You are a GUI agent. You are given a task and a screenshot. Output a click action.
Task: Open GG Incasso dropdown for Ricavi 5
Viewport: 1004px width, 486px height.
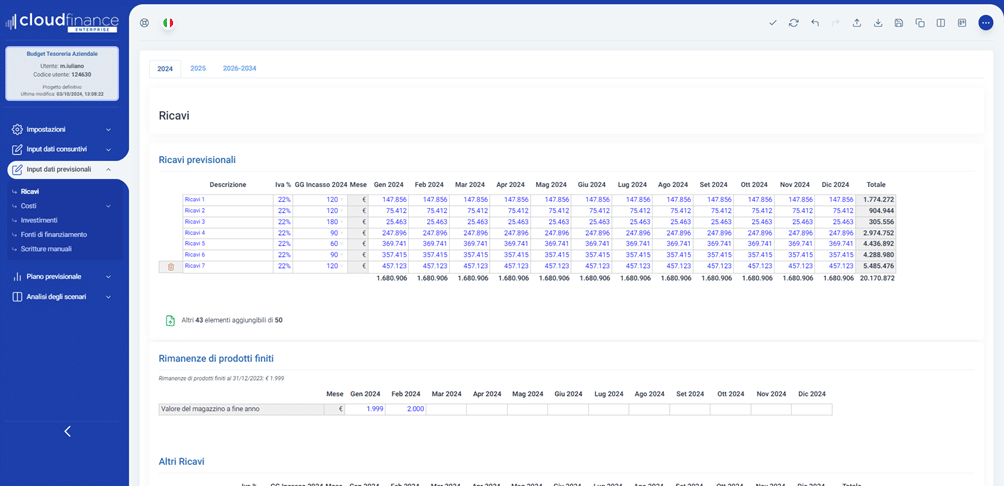coord(341,244)
